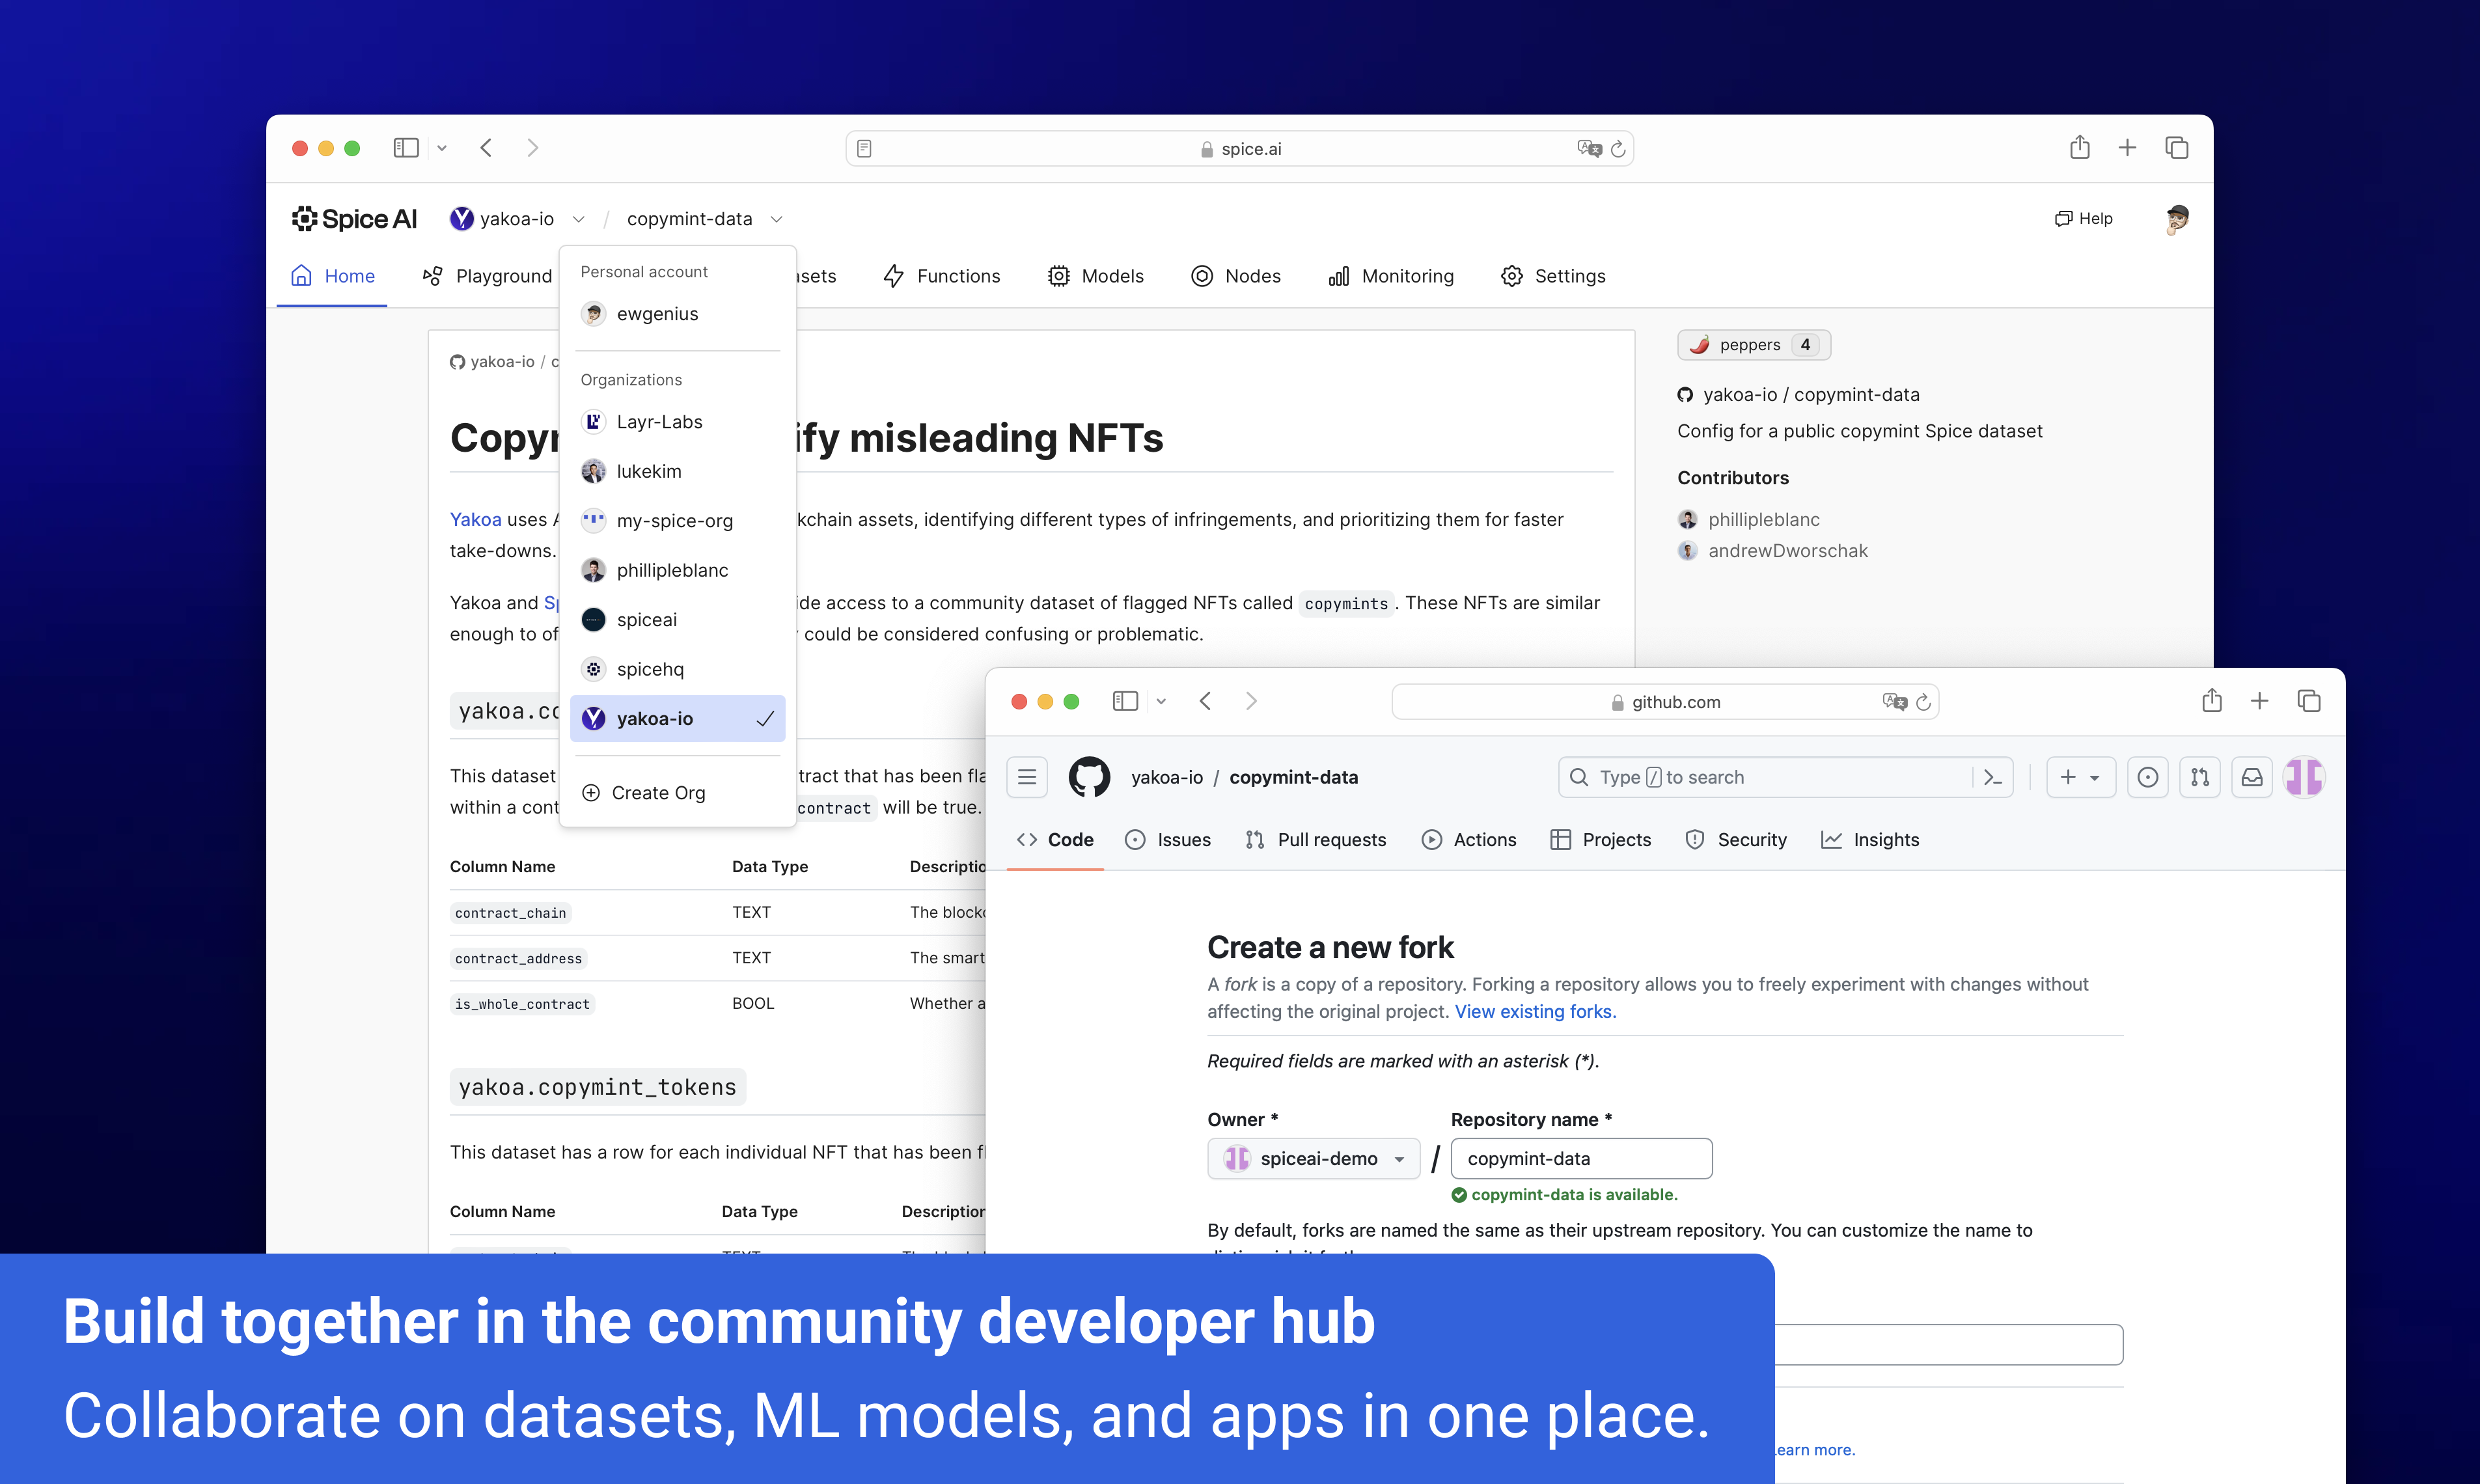Screen dimensions: 2480x1484
Task: Open GitHub hamburger navigation menu
Action: pyautogui.click(x=1027, y=777)
